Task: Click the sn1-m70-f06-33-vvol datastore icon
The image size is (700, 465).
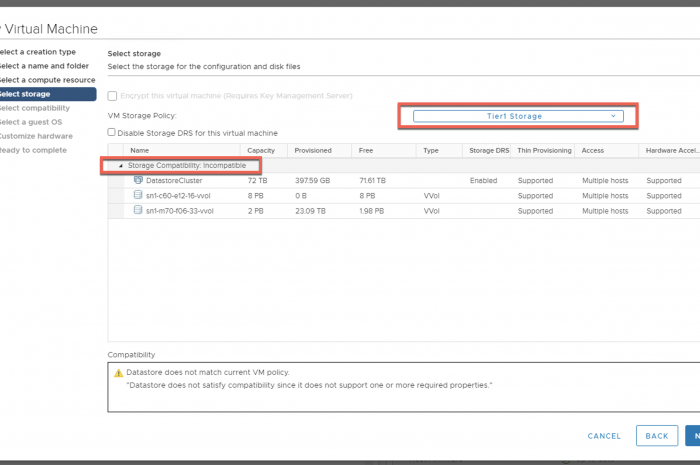Action: [x=138, y=211]
